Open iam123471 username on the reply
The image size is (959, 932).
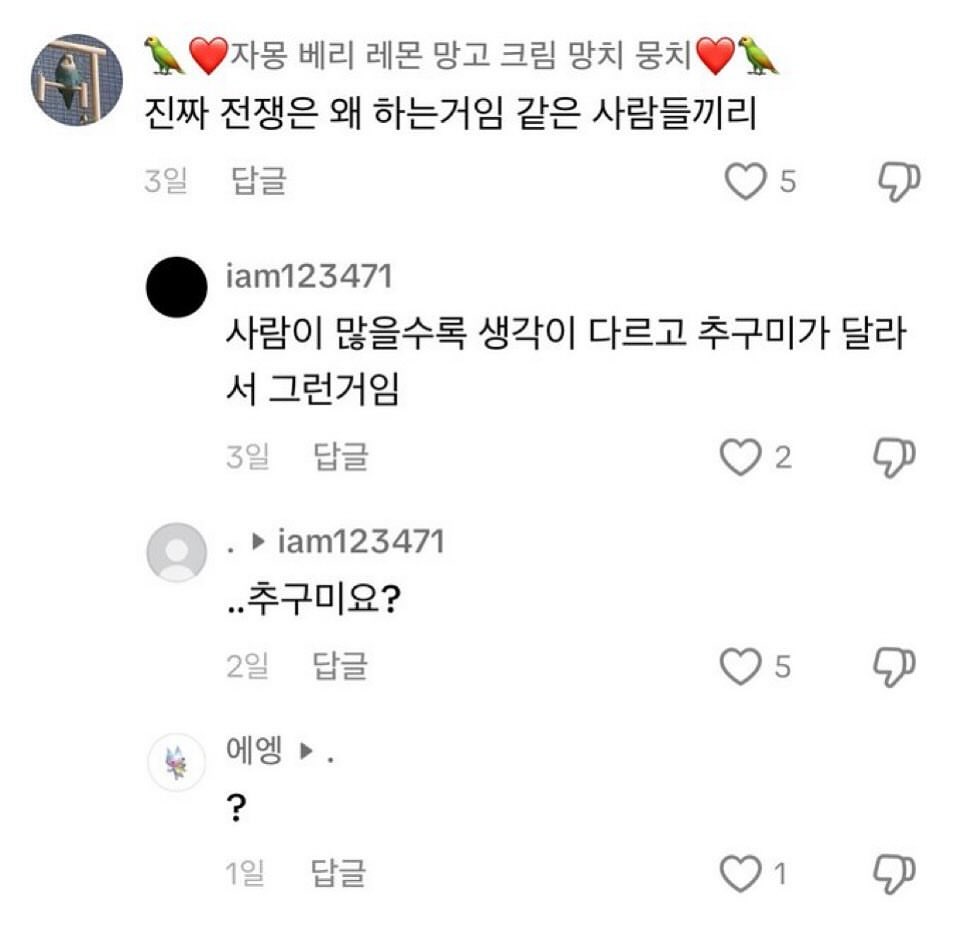click(310, 276)
